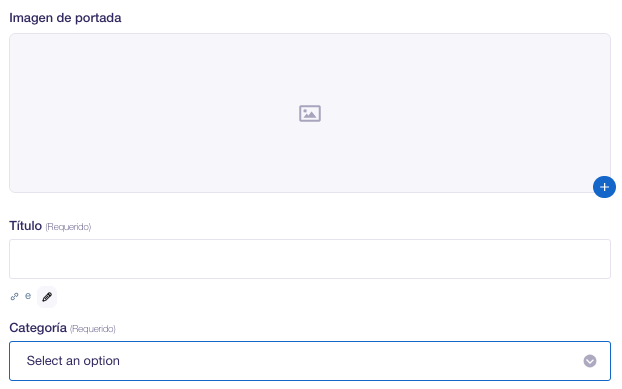Click the "Select an option" placeholder text
Screen dimensions: 622x389
pyautogui.click(x=73, y=361)
